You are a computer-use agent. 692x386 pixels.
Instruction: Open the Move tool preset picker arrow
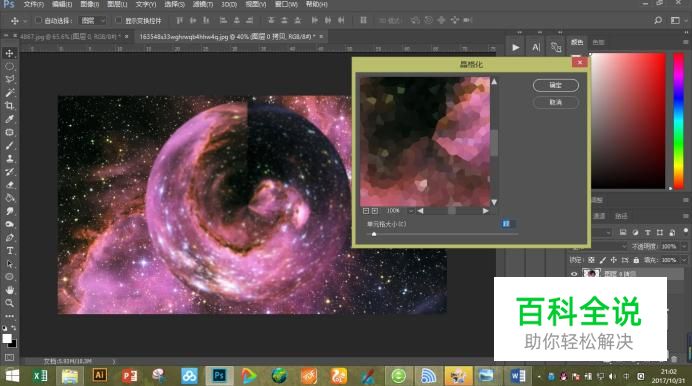point(25,21)
